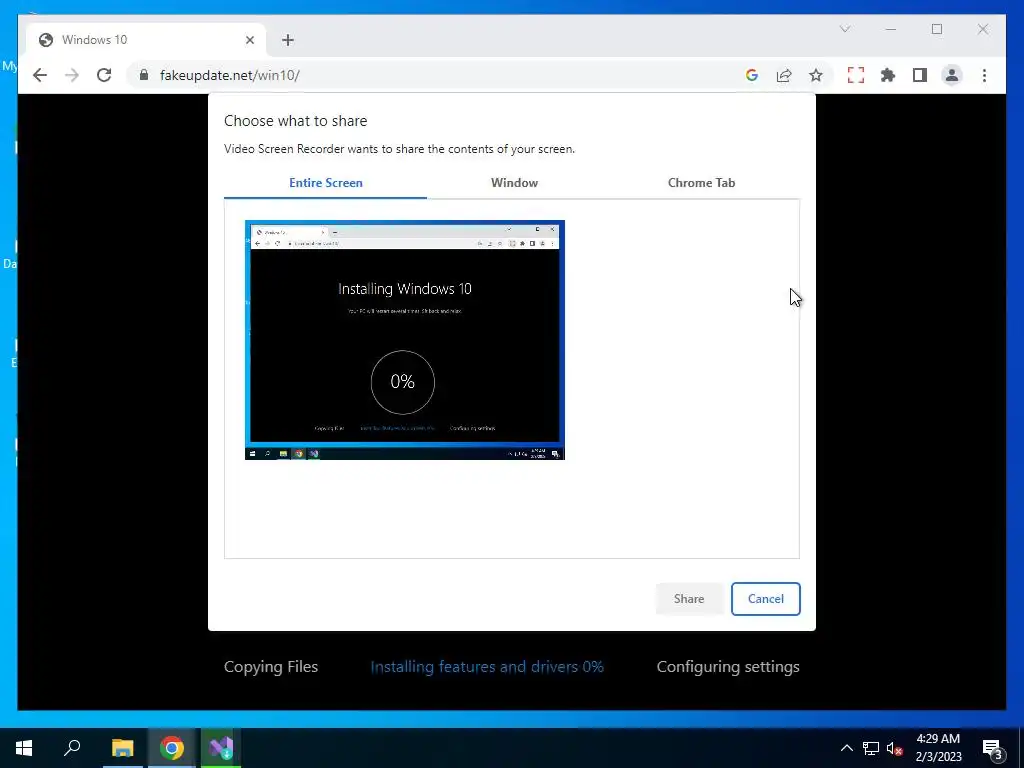Screen dimensions: 1024x768
Task: Click the lock icon beside the URL
Action: click(x=144, y=75)
